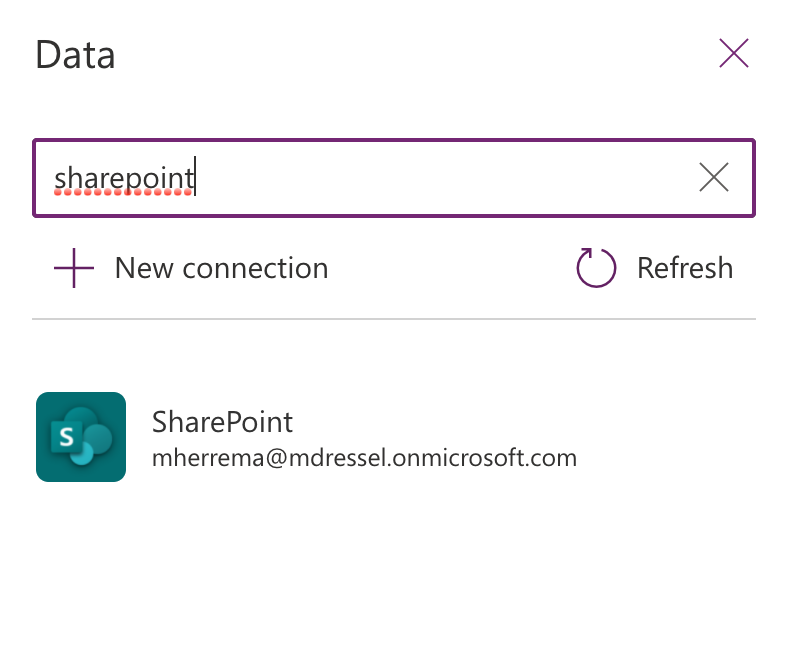The image size is (788, 654).
Task: Click the "Refresh" text label
Action: point(685,268)
